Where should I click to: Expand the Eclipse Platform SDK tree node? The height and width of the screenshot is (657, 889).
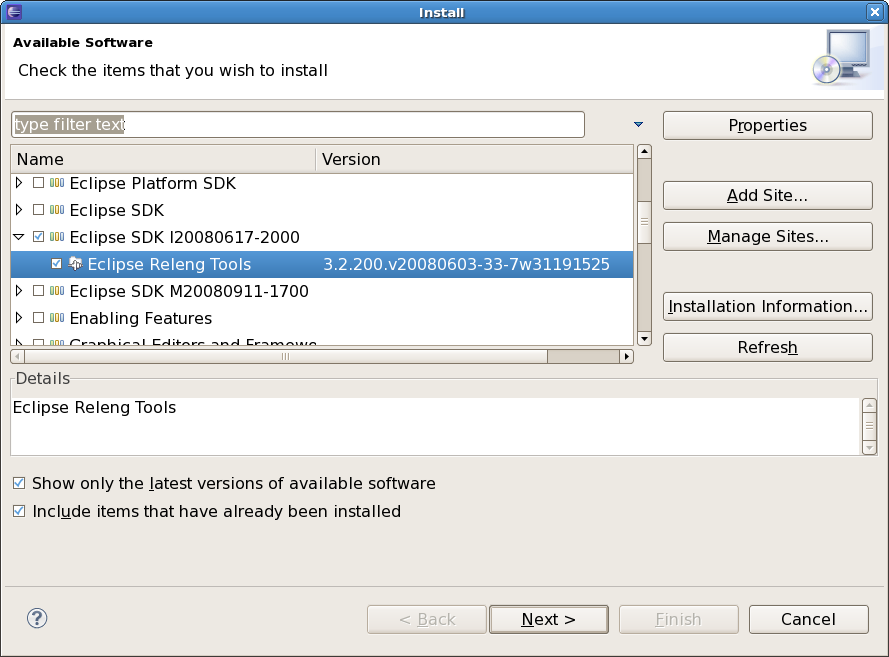coord(19,183)
